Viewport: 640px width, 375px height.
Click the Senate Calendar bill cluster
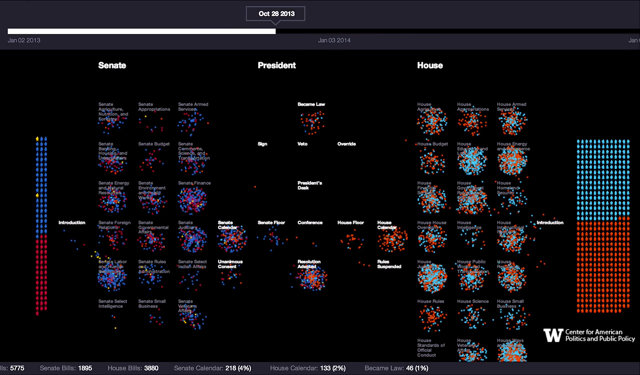[232, 238]
